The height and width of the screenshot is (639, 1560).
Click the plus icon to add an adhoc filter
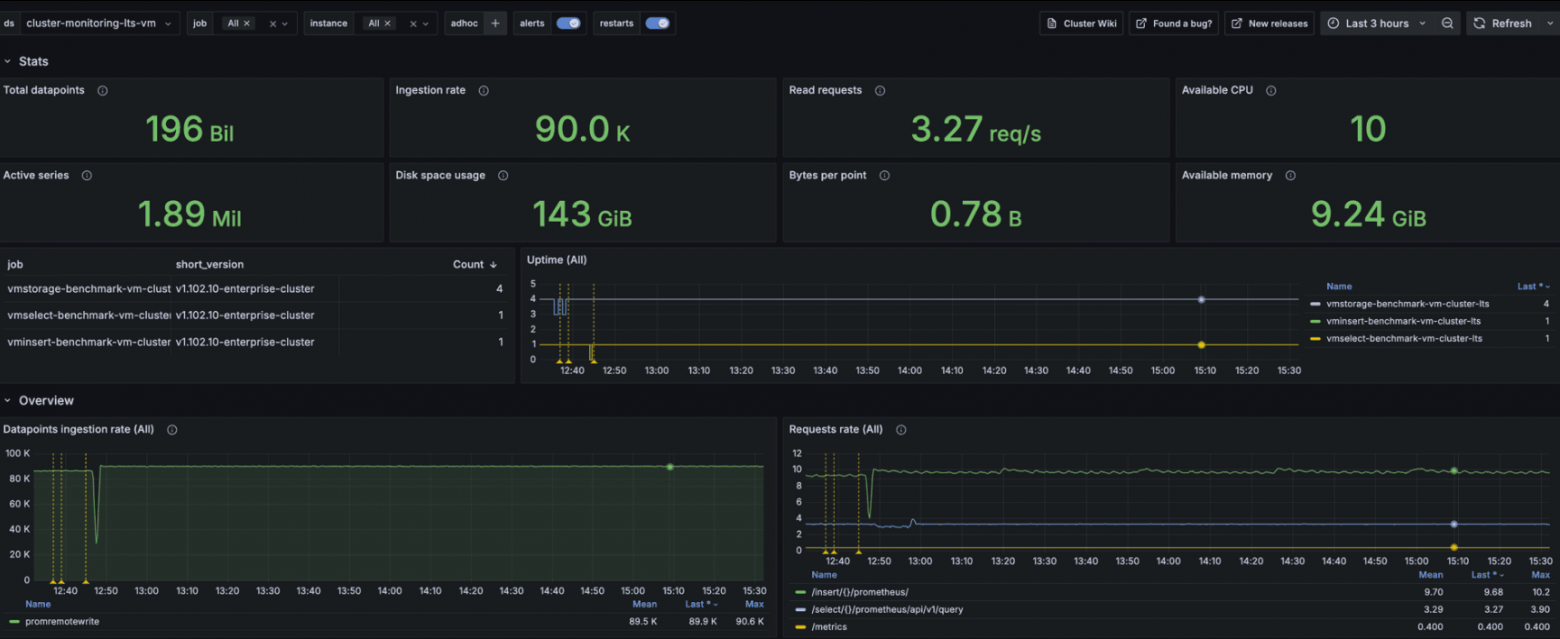point(495,23)
